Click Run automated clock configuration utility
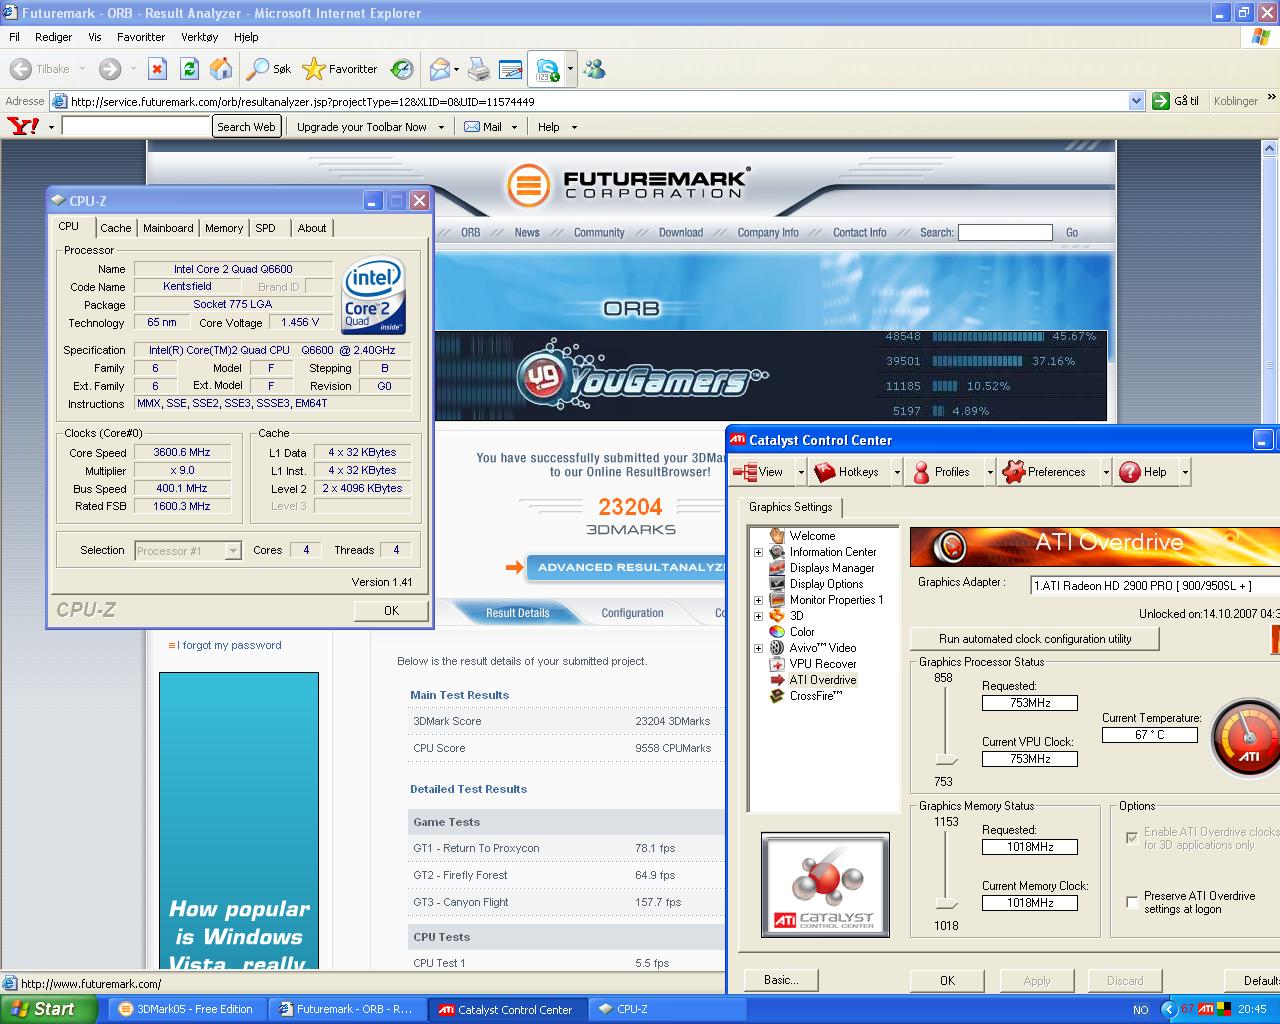This screenshot has width=1280, height=1024. tap(1035, 639)
